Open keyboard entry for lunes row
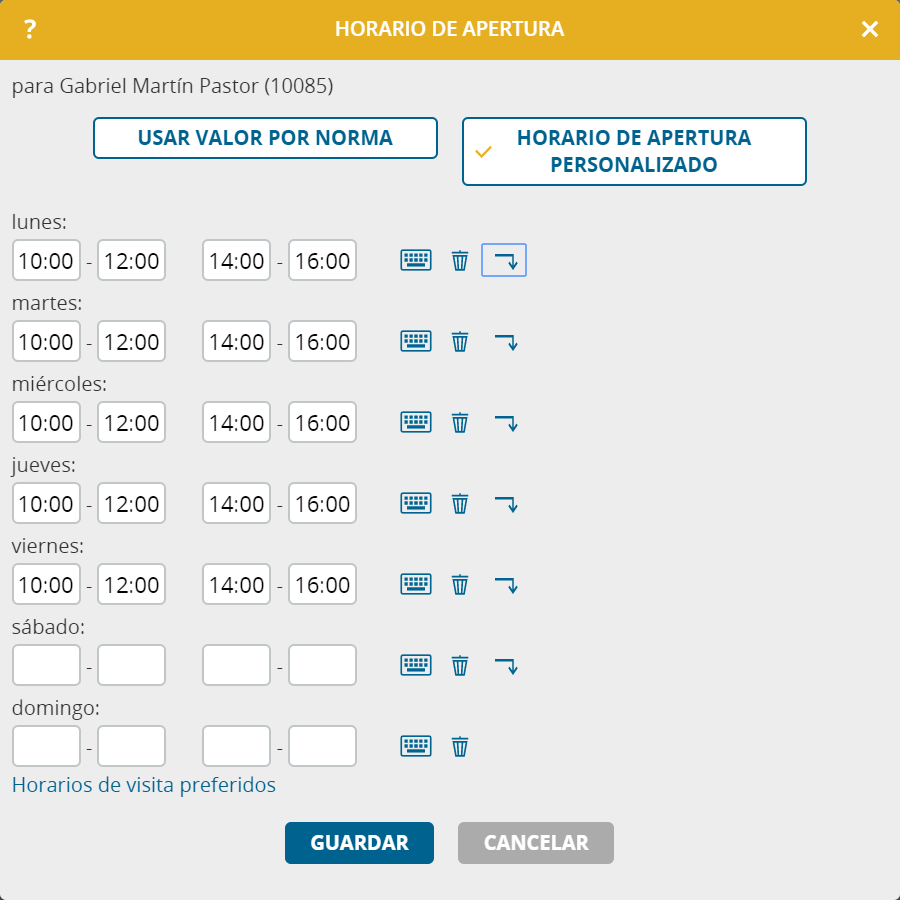The height and width of the screenshot is (900, 900). click(416, 260)
